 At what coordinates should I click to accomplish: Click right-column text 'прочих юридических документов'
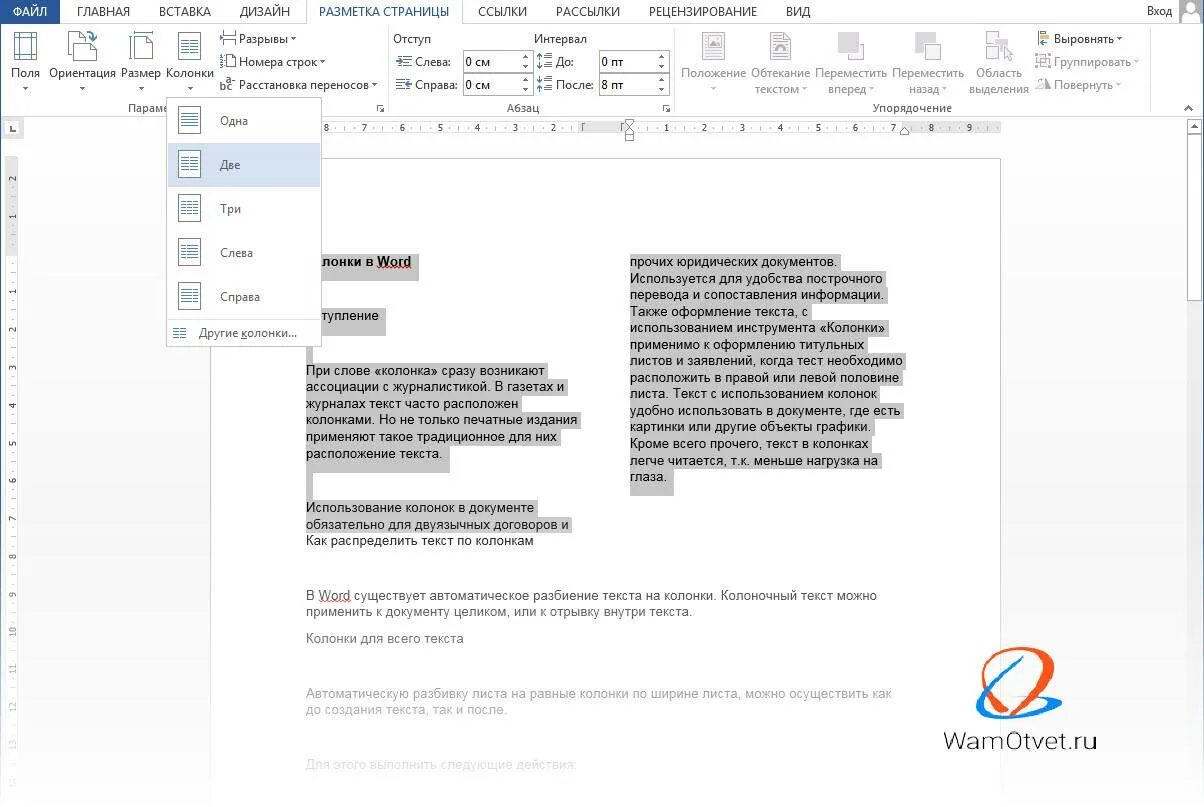coord(733,262)
